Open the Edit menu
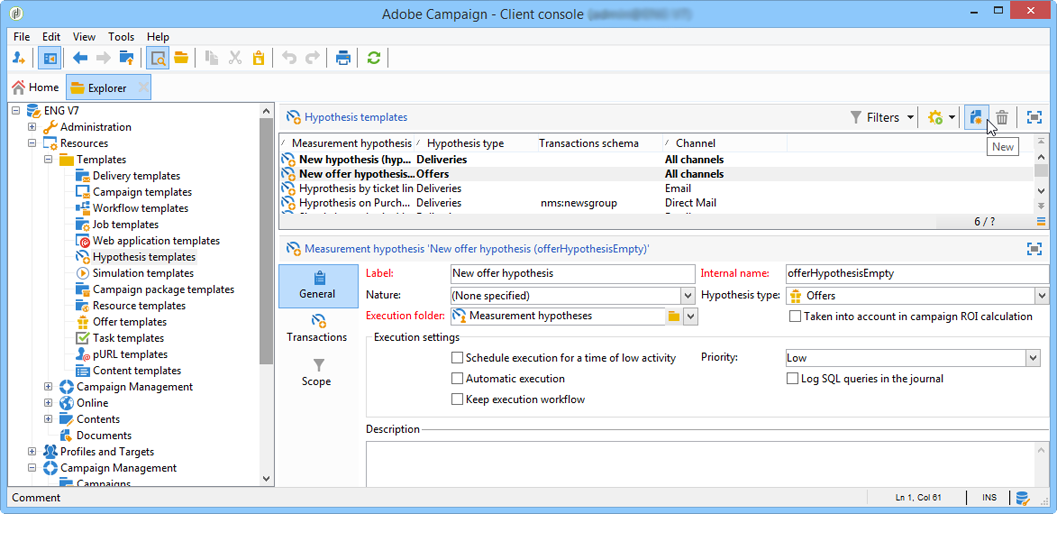Viewport: 1057px width, 553px height. click(x=51, y=36)
